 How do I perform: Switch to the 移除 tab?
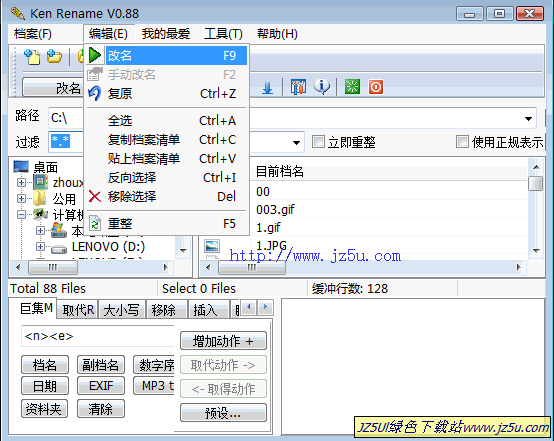click(x=166, y=310)
